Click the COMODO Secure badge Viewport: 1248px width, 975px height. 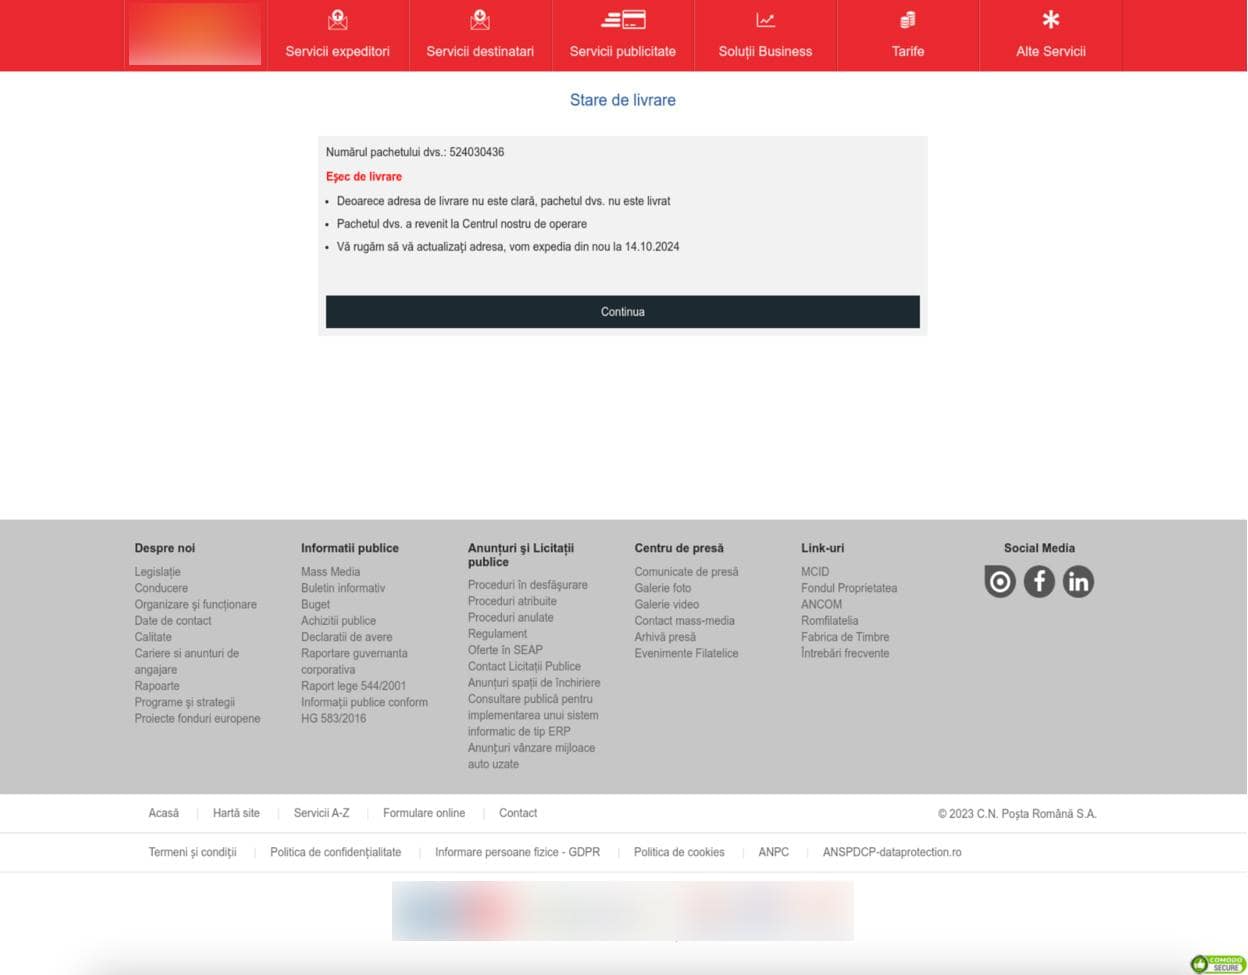click(x=1219, y=963)
